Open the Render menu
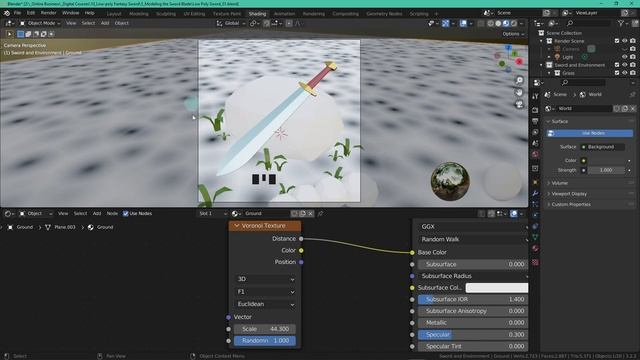 [x=48, y=13]
